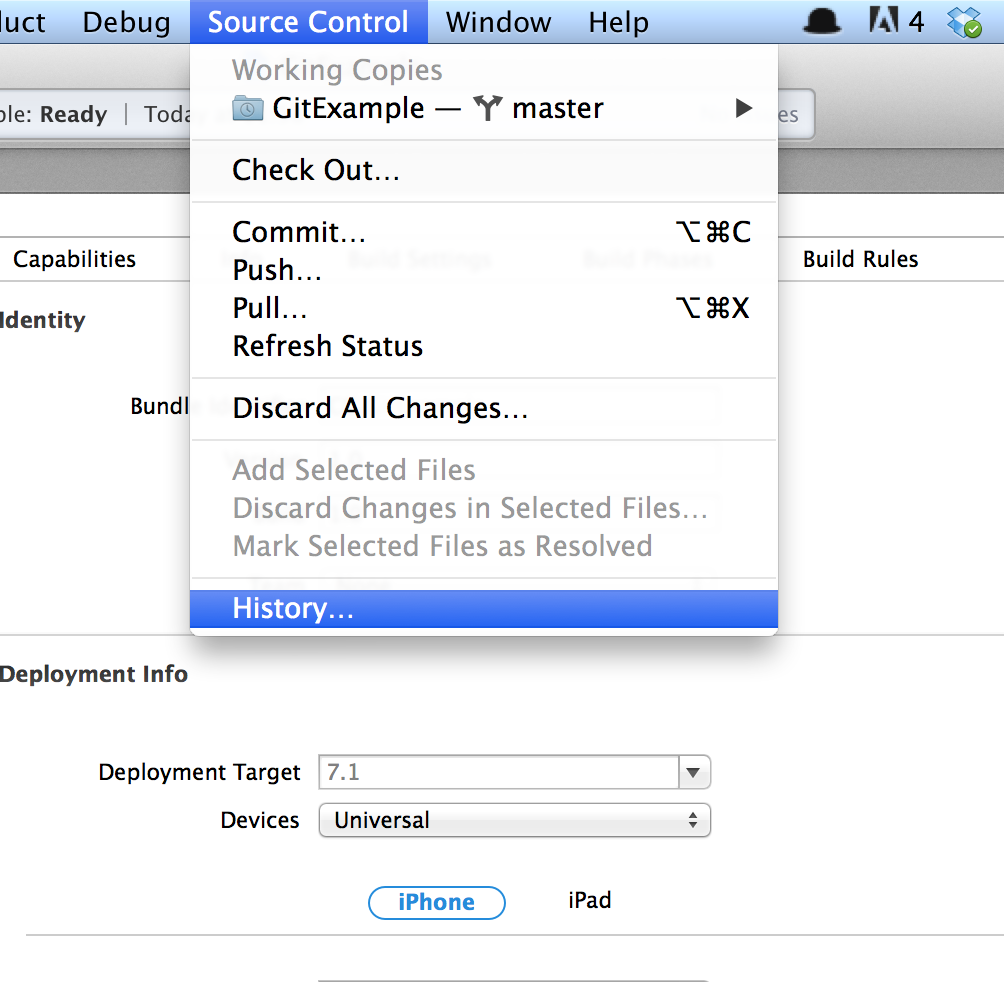The height and width of the screenshot is (982, 1004).
Task: Click the master branch icon
Action: (488, 108)
